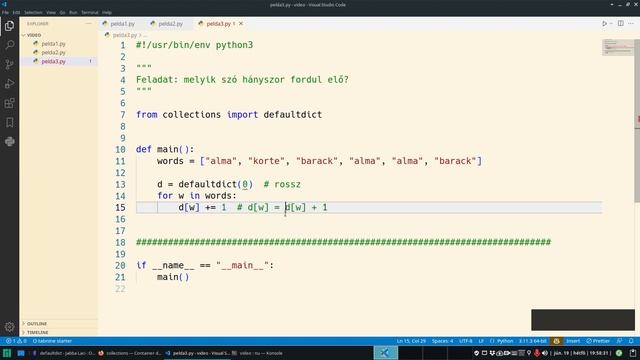Open dropdown beside the Run Python File button

click(611, 24)
